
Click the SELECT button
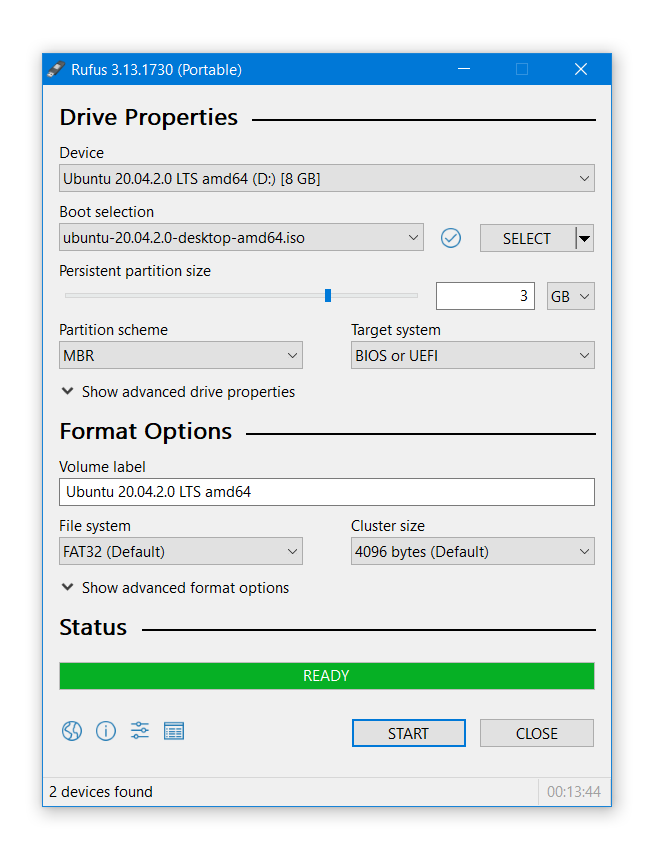coord(527,238)
